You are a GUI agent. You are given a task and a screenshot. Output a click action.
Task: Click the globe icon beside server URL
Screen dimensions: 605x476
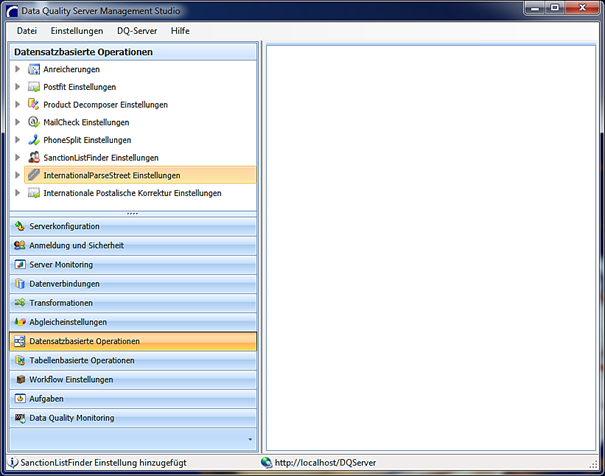click(x=266, y=462)
